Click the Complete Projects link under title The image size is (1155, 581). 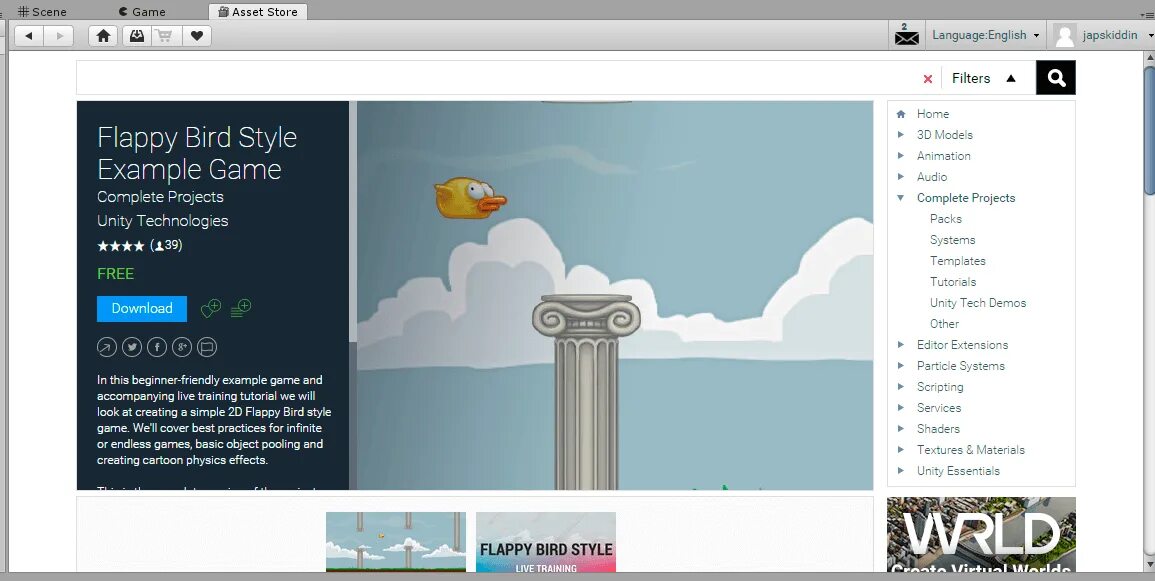(x=161, y=197)
